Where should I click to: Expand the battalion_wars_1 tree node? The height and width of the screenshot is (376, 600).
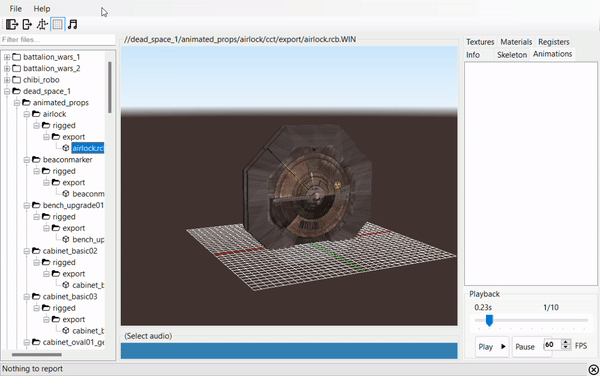7,57
